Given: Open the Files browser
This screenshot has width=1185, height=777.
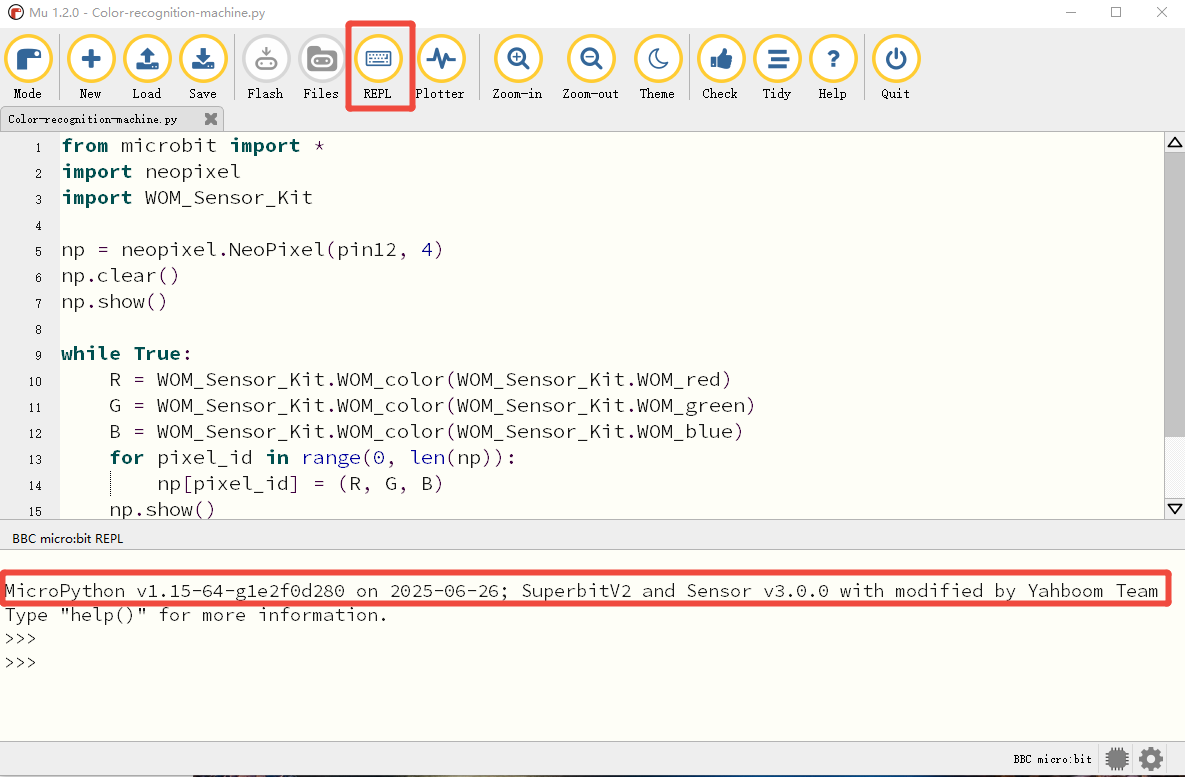Looking at the screenshot, I should coord(321,67).
